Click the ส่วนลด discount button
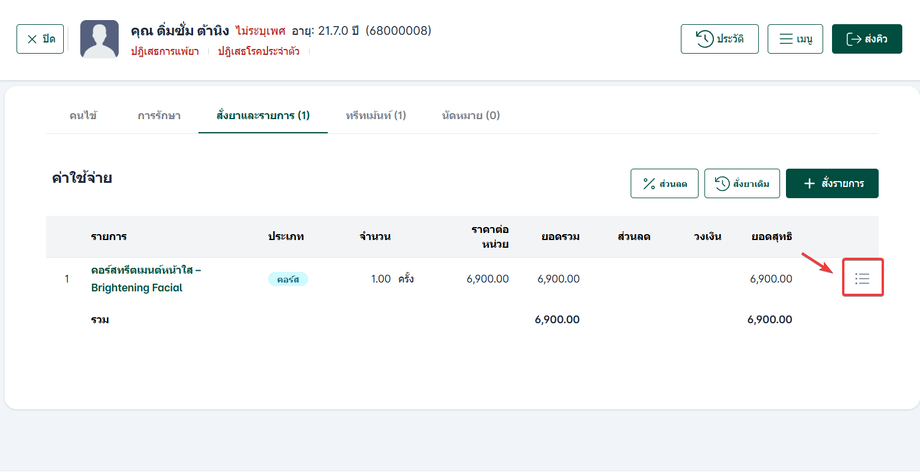The height and width of the screenshot is (473, 920). 664,184
